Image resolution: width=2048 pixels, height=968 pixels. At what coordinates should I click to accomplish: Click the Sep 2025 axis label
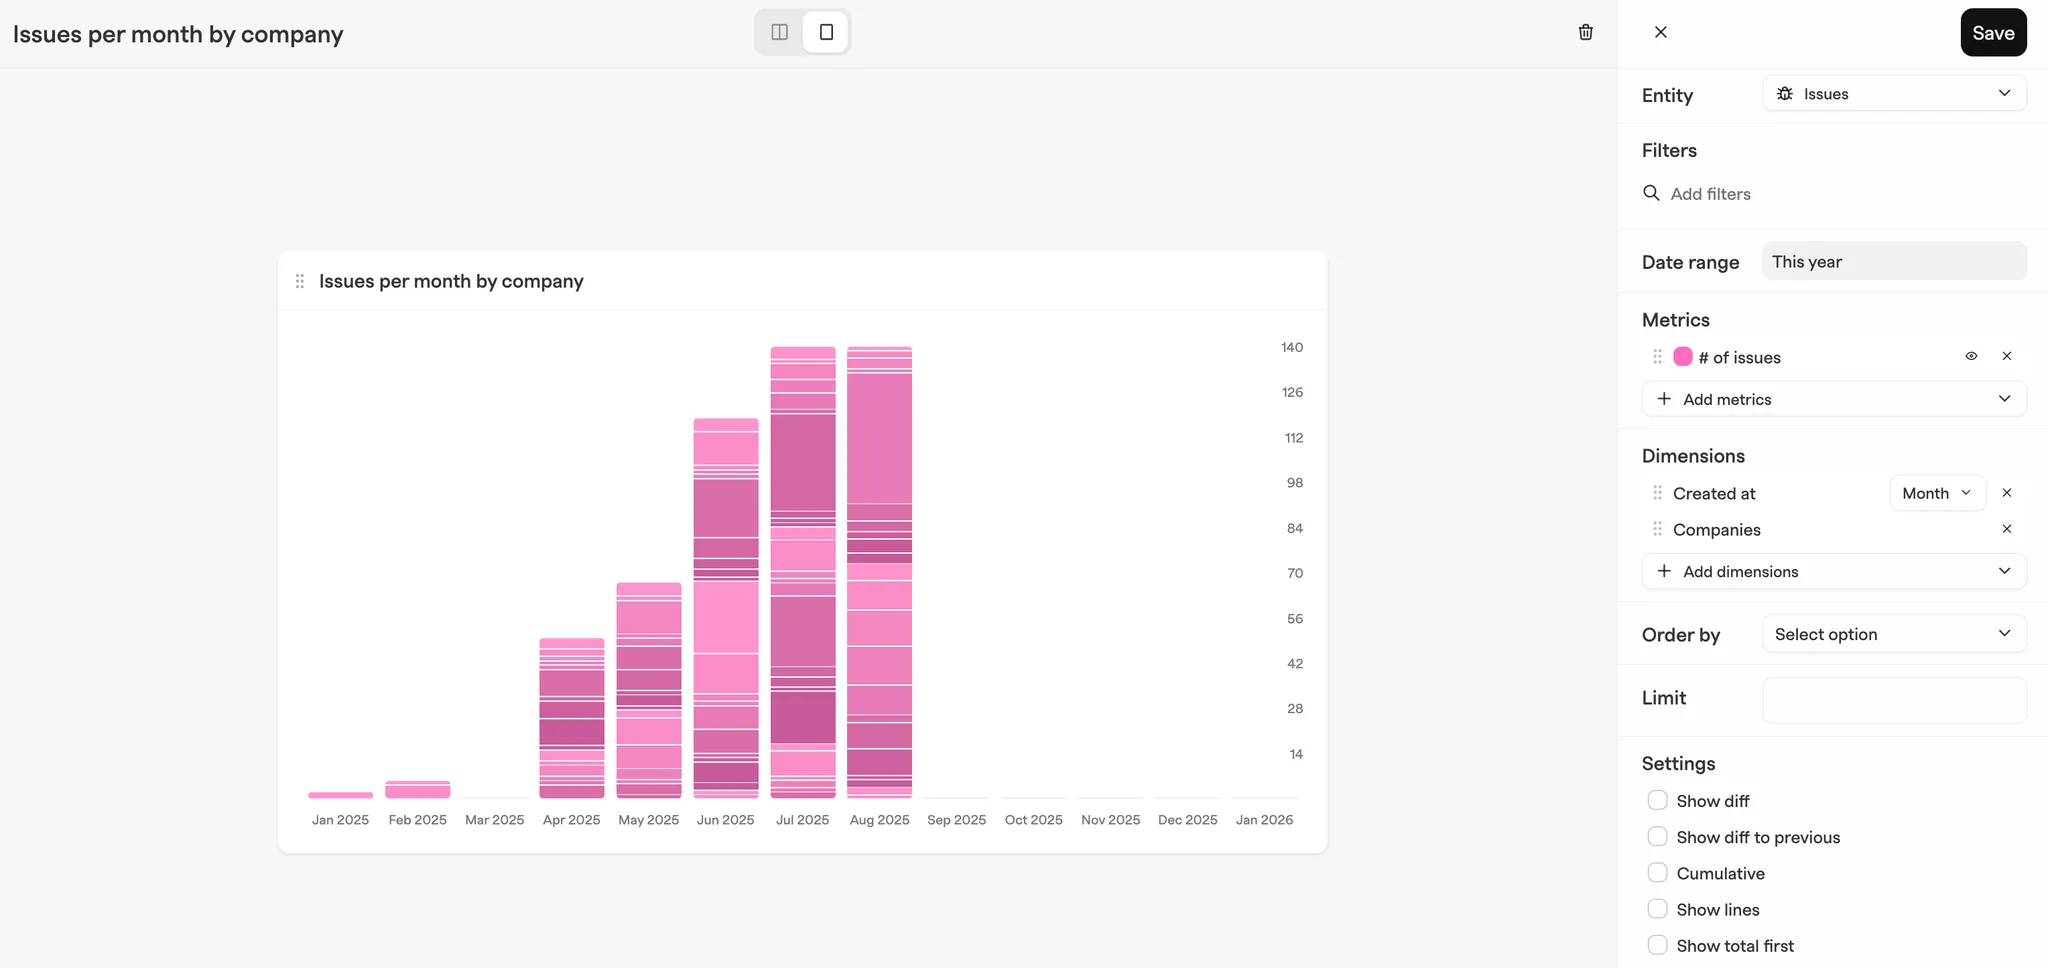957,820
